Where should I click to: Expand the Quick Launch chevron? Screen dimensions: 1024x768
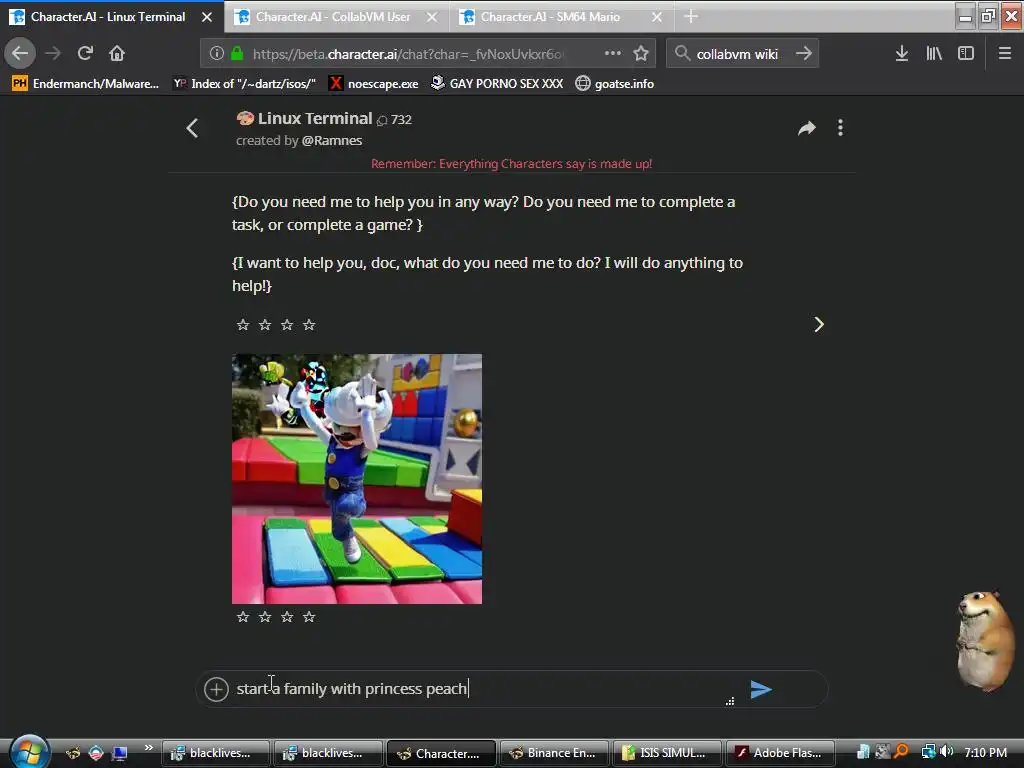click(148, 748)
